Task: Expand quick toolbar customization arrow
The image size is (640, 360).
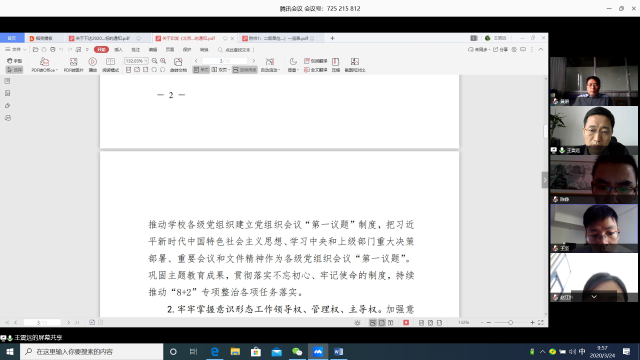Action: pyautogui.click(x=87, y=50)
